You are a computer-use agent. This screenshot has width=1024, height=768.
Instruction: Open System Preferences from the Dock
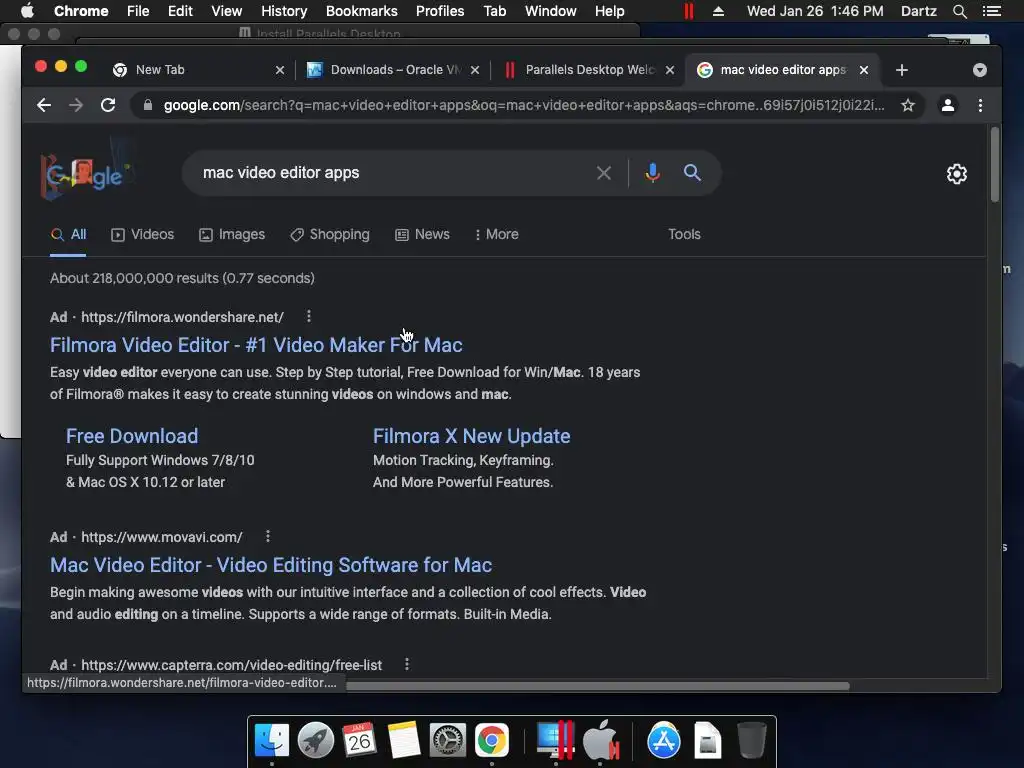(x=447, y=740)
